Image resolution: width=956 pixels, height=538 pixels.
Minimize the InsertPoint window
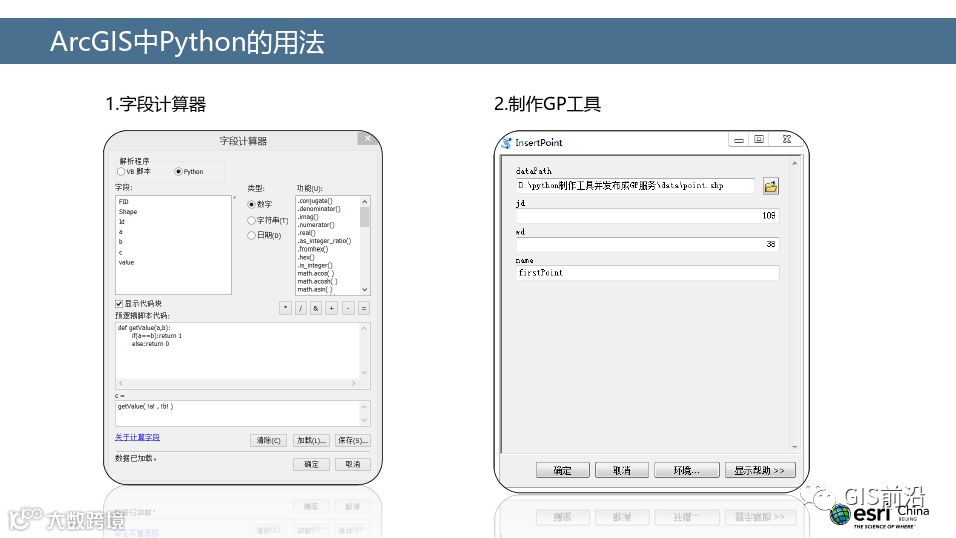[739, 140]
